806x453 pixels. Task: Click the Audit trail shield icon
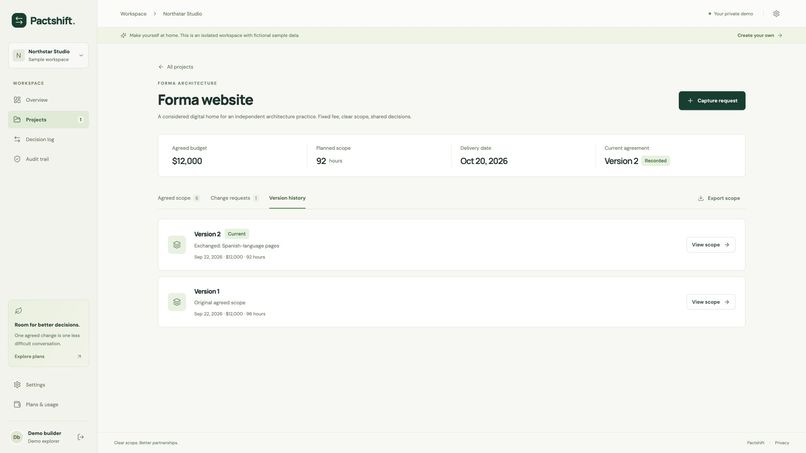(17, 159)
